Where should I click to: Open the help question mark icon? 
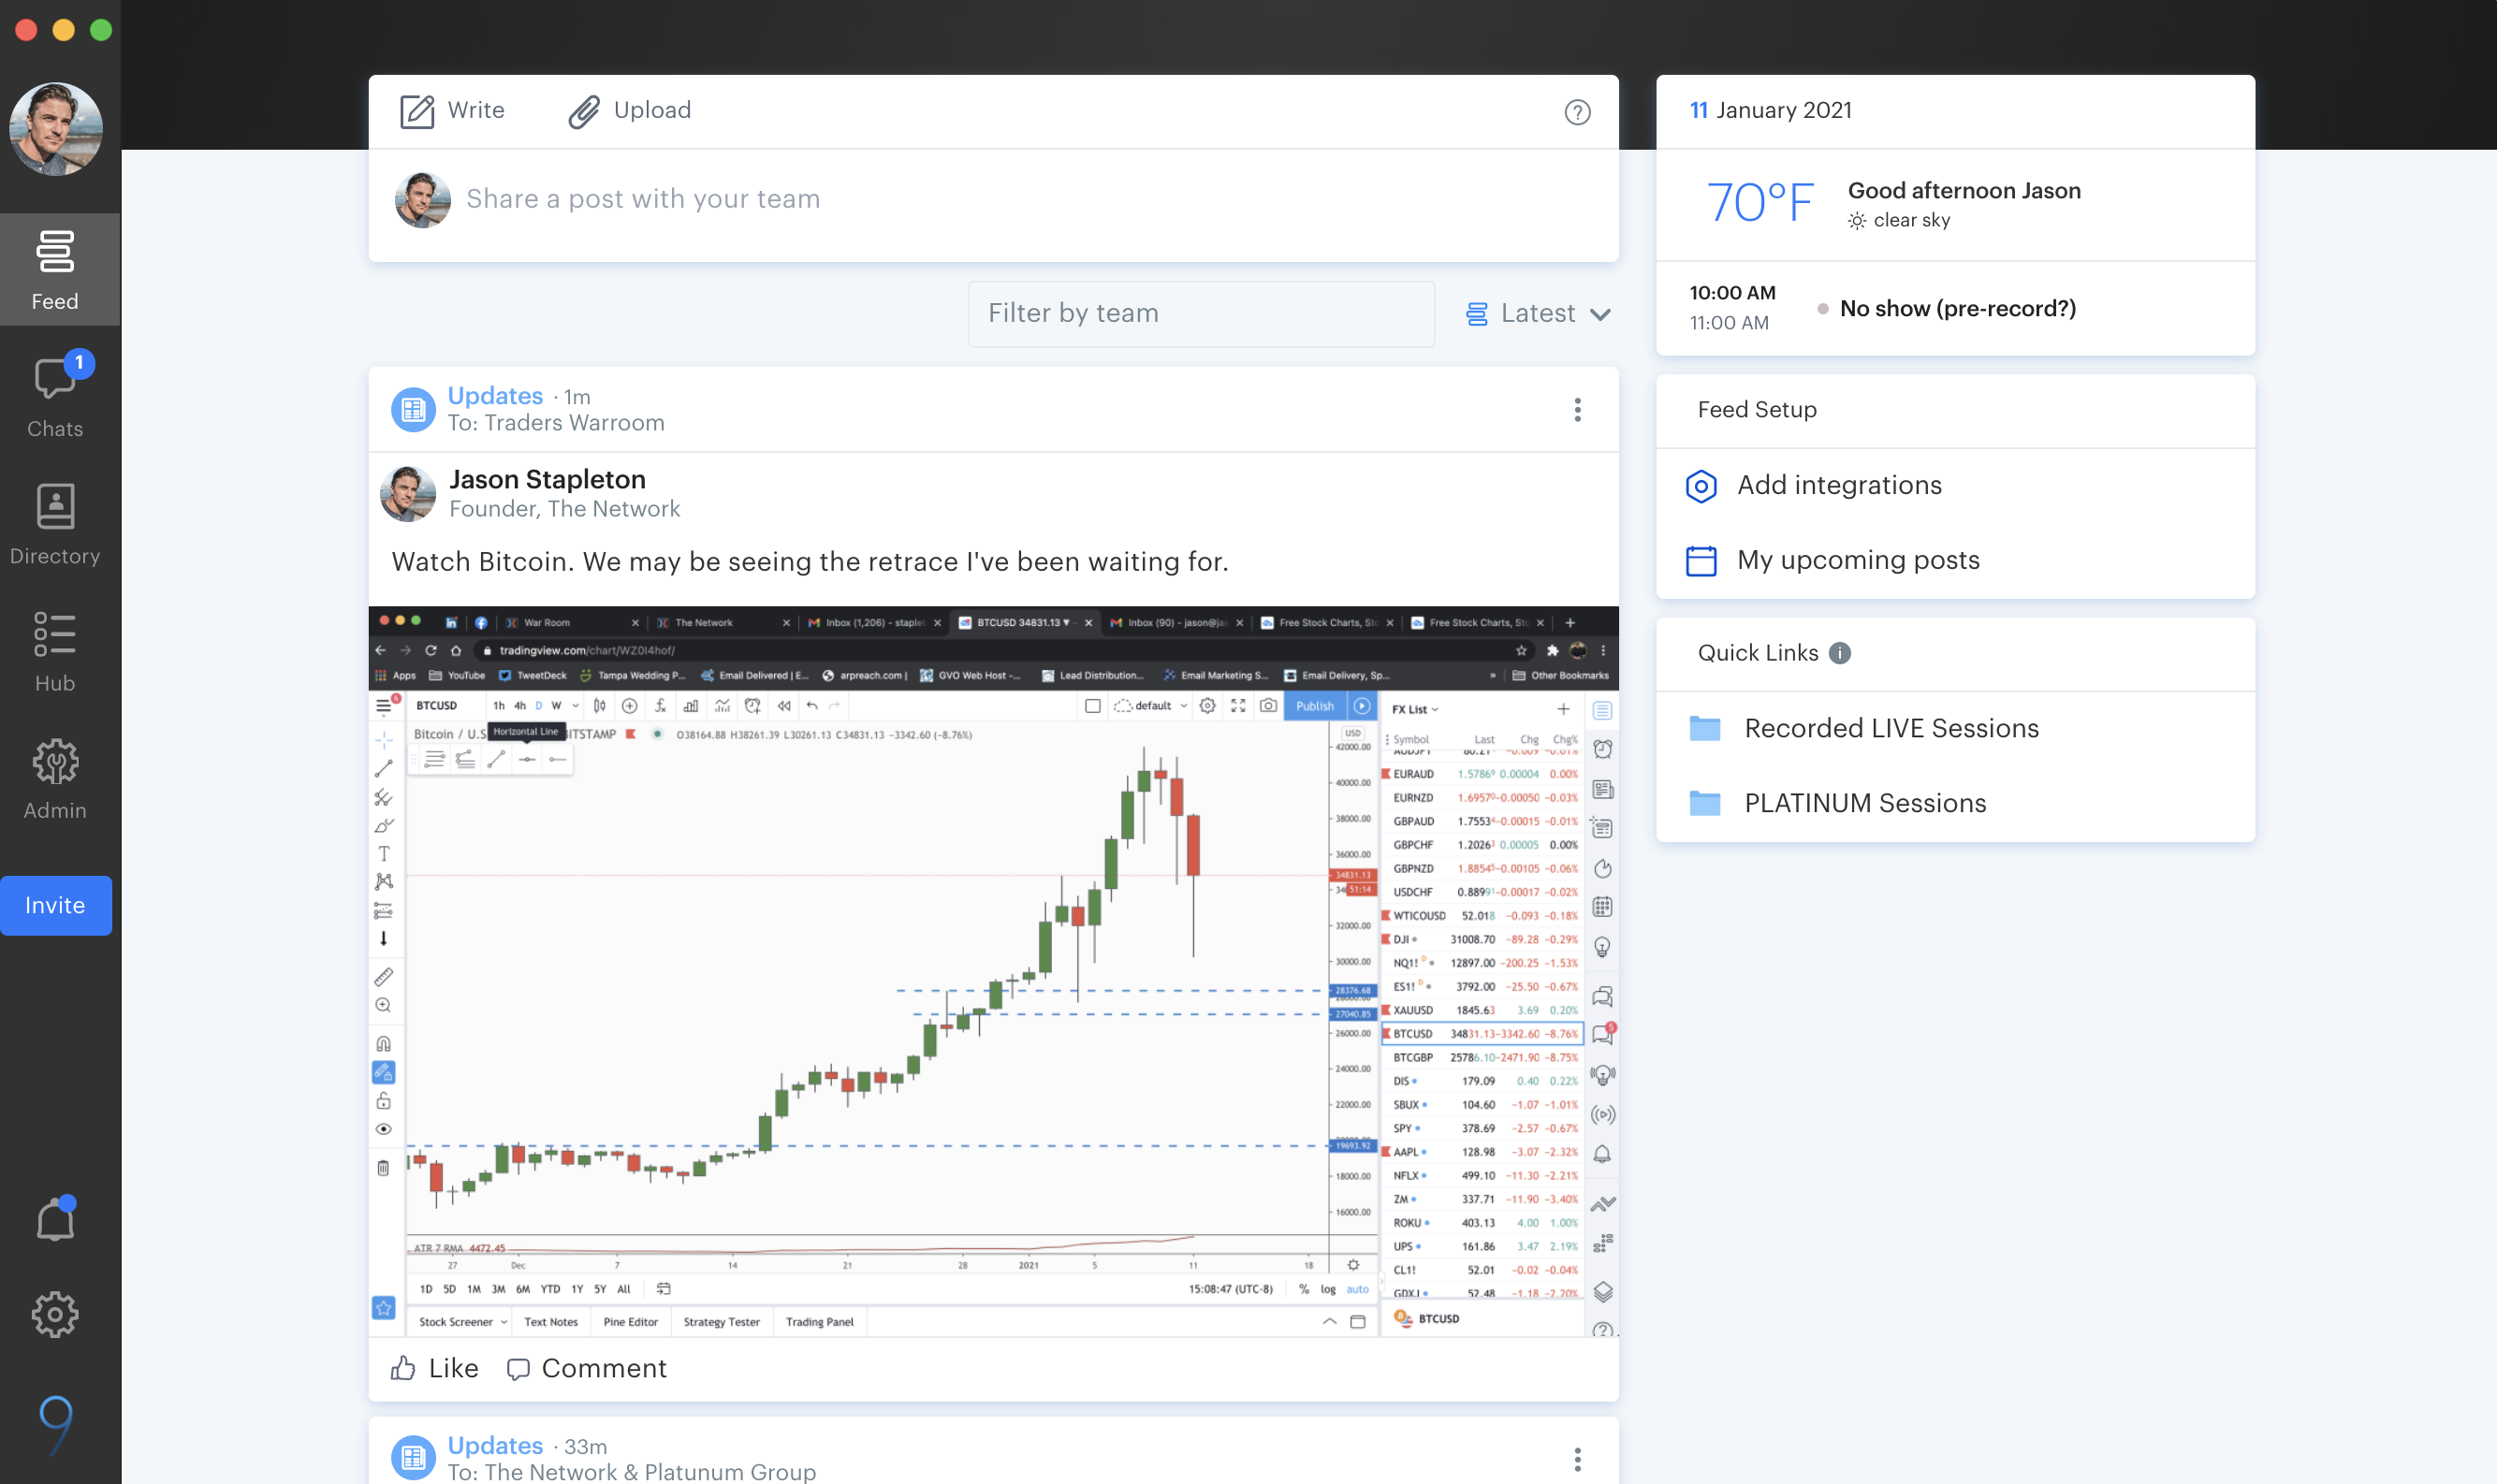(x=1577, y=112)
